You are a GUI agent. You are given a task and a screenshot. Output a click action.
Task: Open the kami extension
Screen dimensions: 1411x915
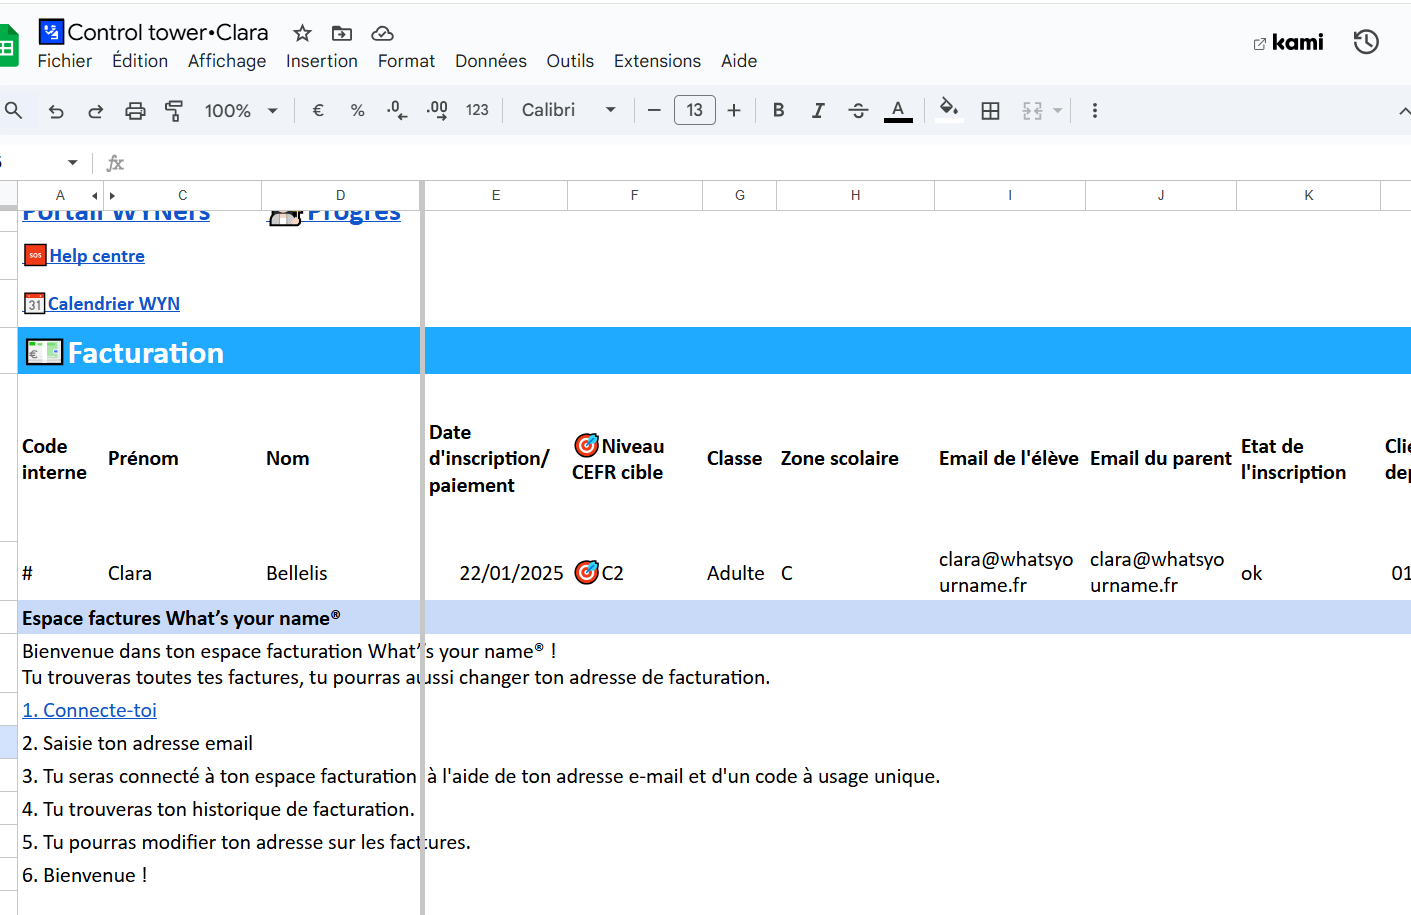click(x=1288, y=42)
